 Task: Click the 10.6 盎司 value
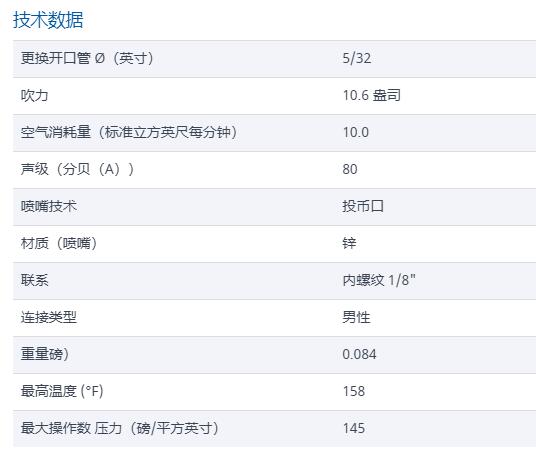coord(372,95)
